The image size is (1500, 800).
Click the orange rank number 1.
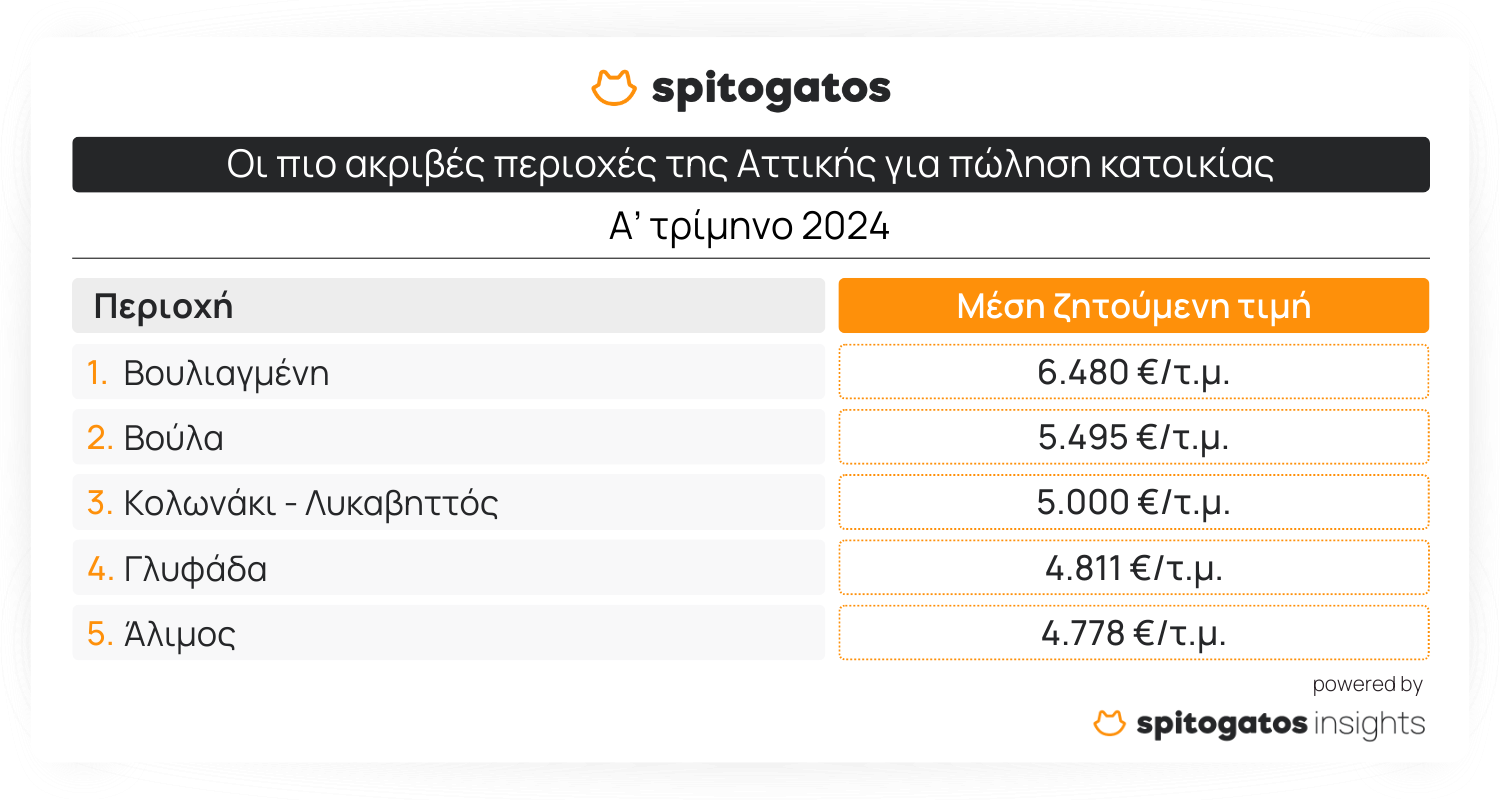point(96,373)
